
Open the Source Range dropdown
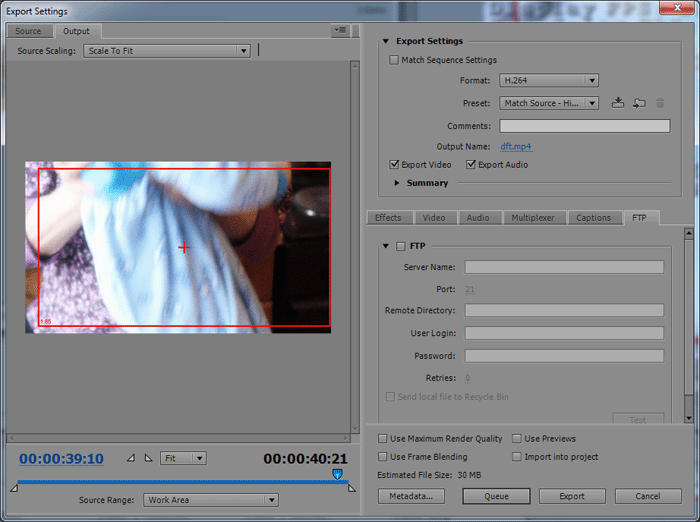coord(210,500)
